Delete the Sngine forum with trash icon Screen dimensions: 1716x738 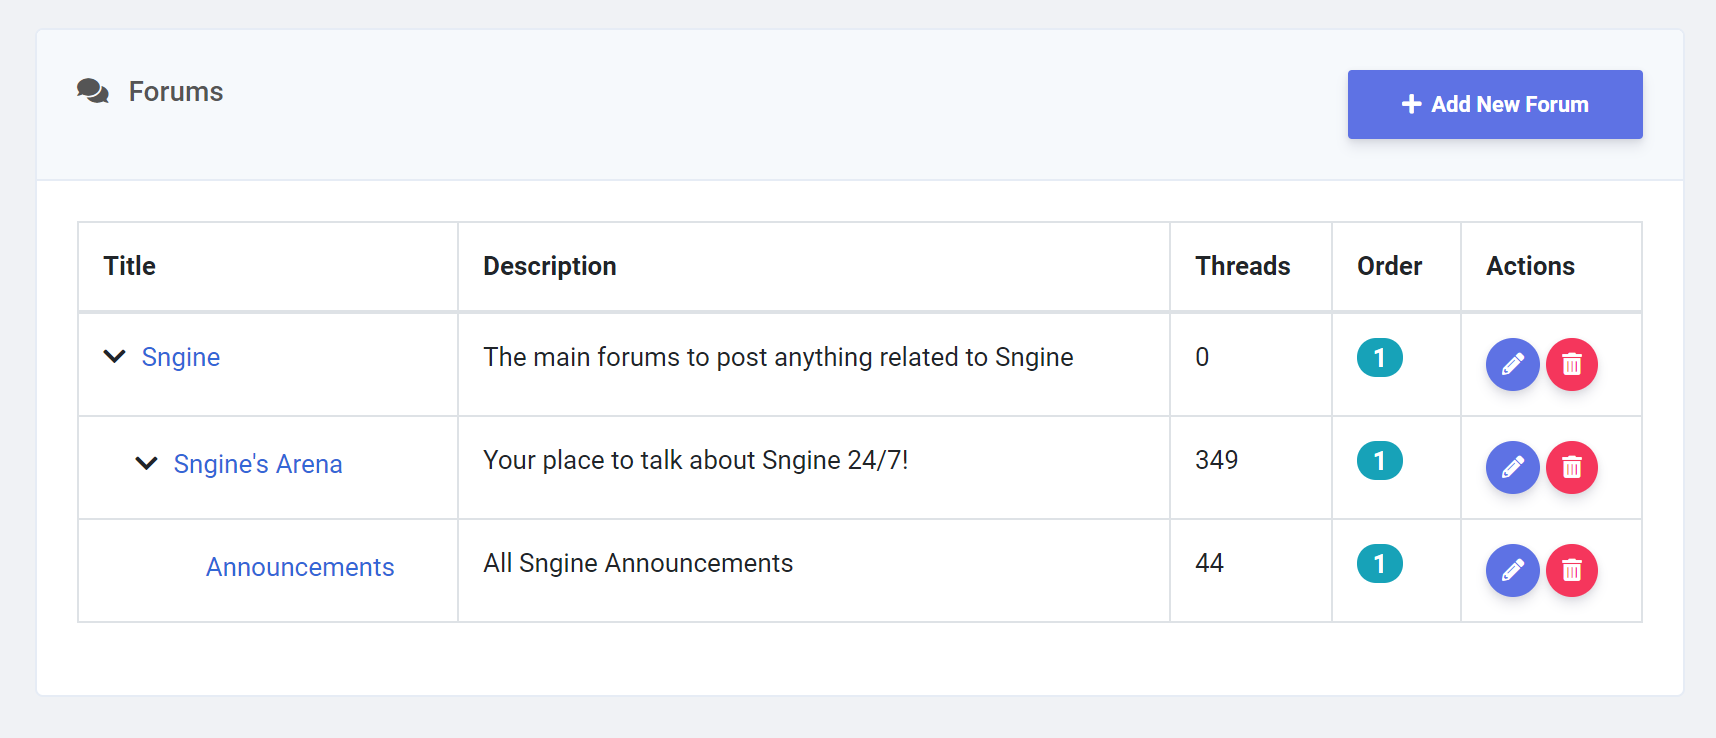(1572, 364)
